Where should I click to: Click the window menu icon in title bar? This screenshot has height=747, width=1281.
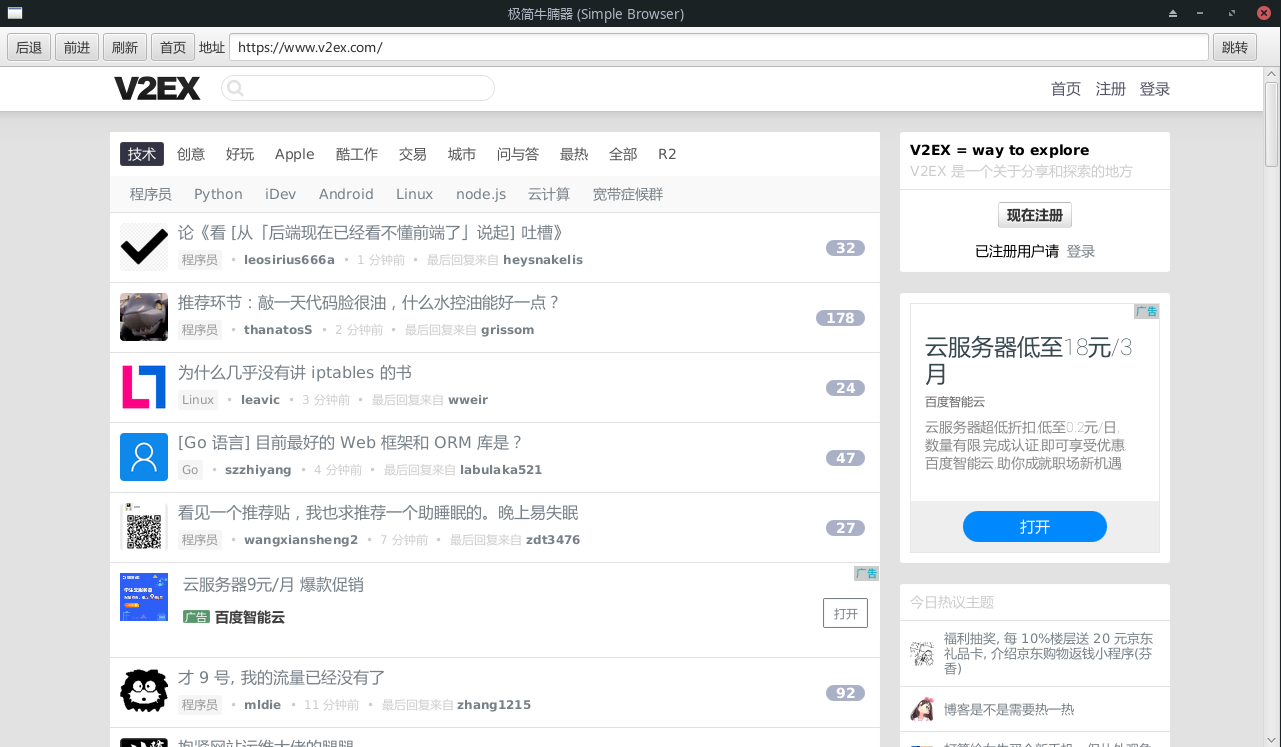(15, 13)
